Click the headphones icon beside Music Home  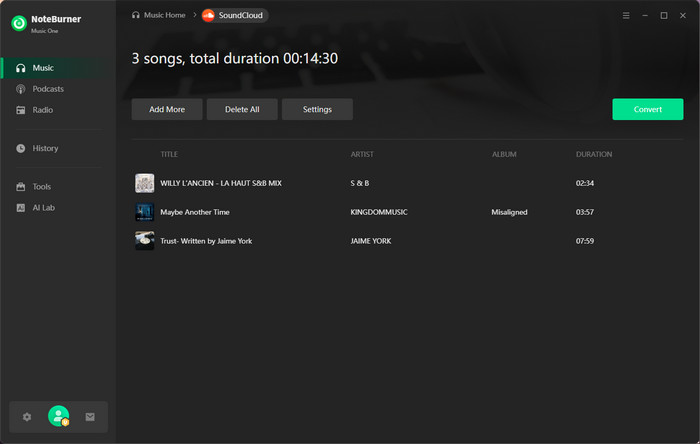(136, 15)
